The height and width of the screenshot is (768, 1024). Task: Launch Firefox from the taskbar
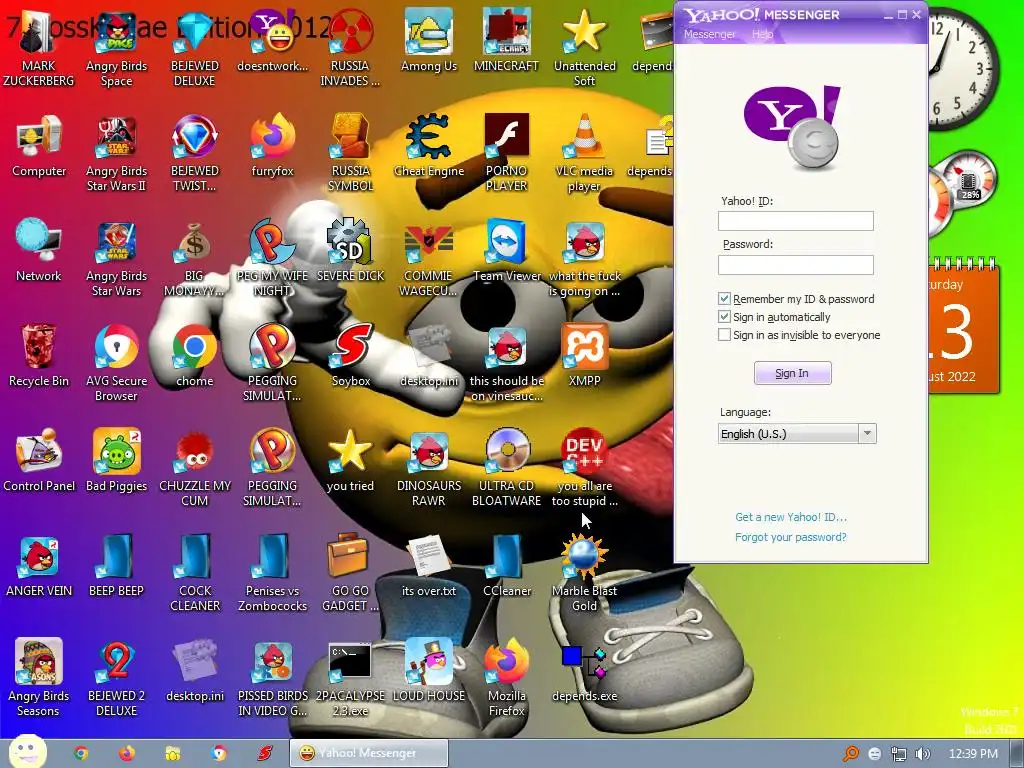tap(127, 754)
